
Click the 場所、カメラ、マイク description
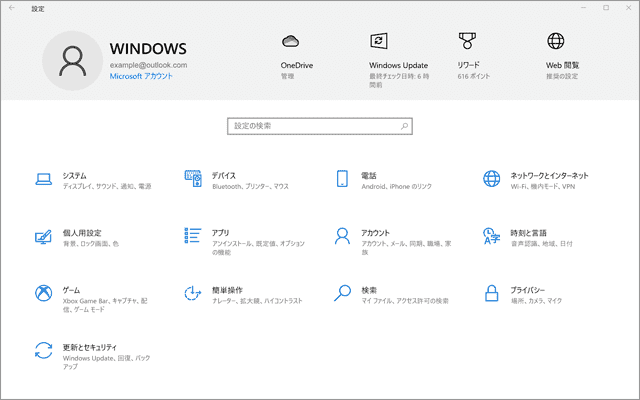coord(536,301)
